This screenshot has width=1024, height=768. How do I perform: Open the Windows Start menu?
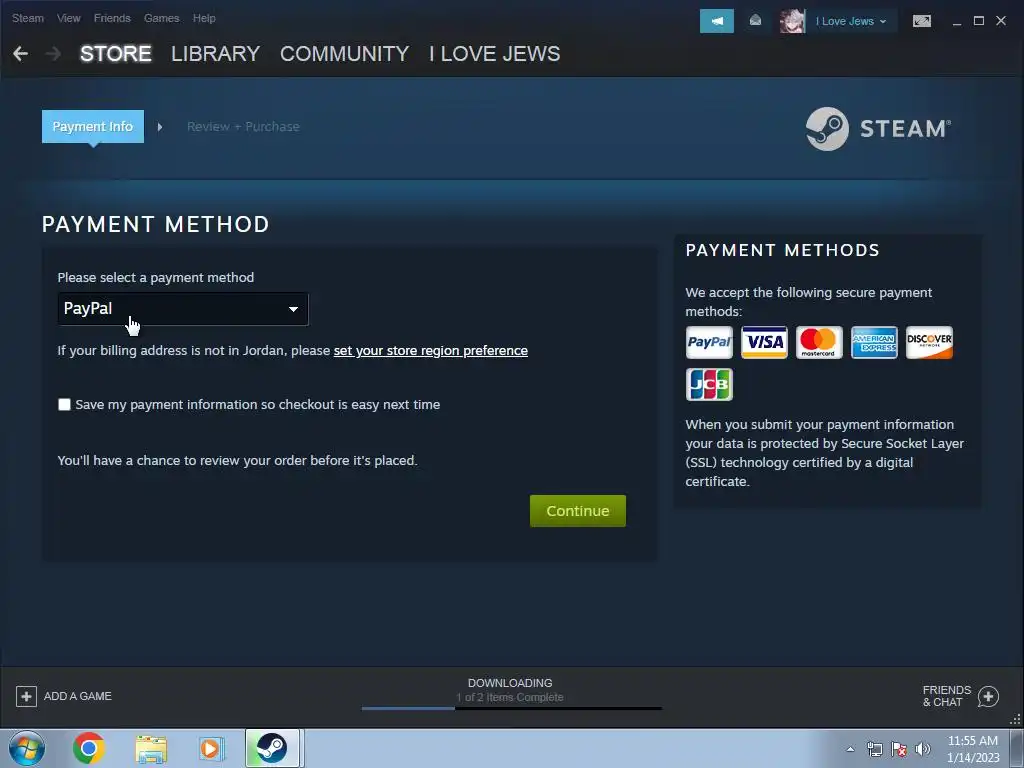(27, 748)
